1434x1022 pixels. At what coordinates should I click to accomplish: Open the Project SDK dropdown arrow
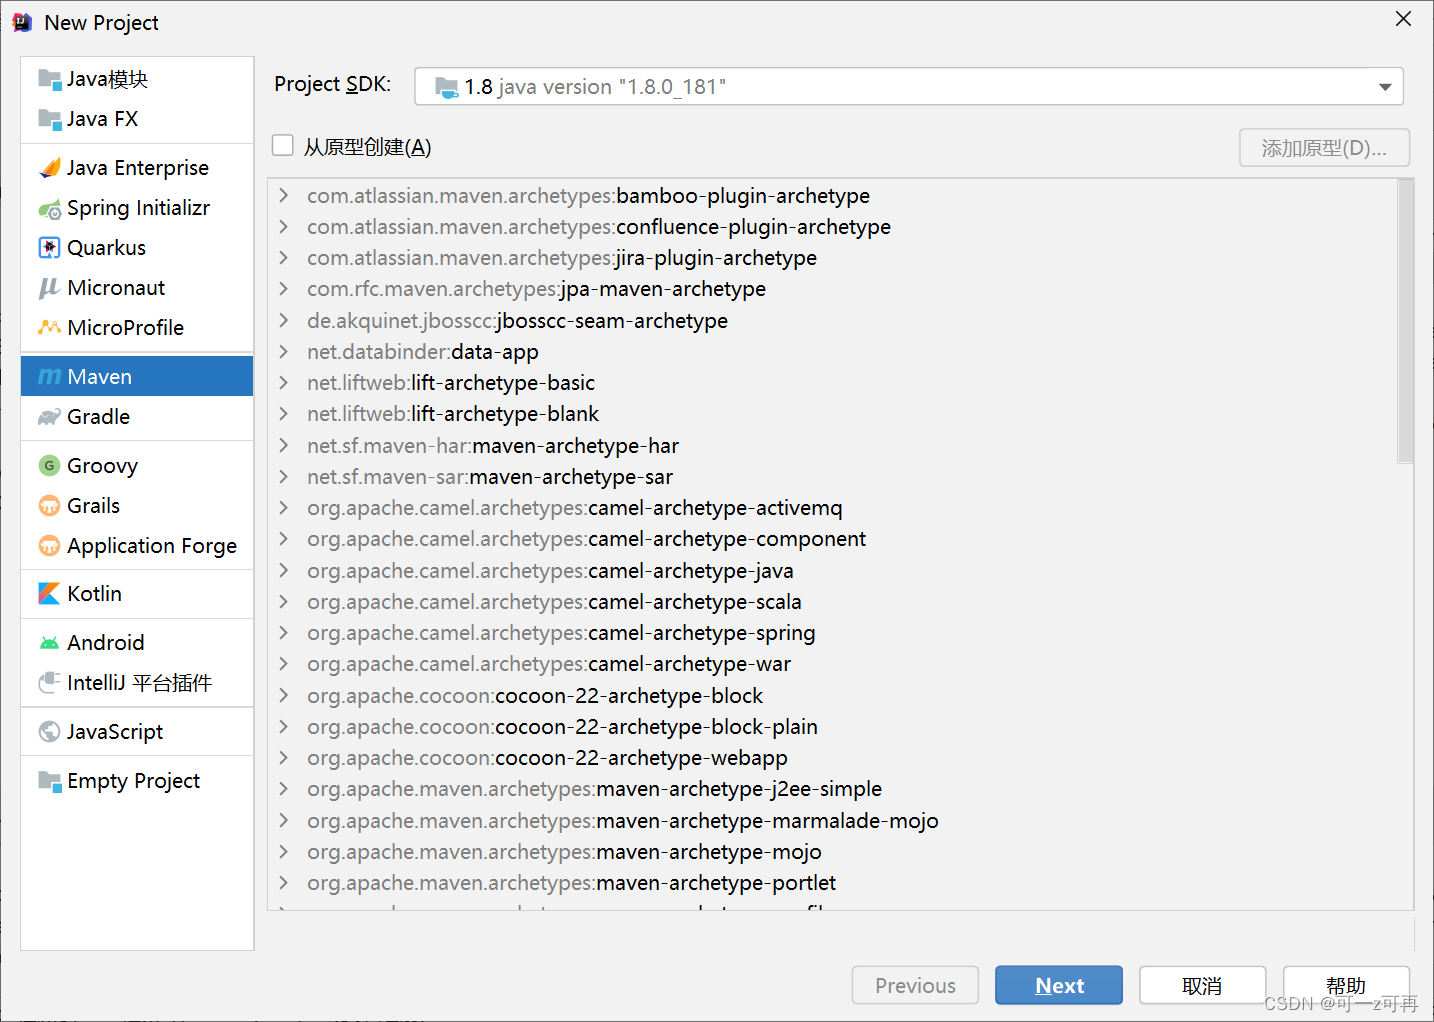pos(1385,87)
